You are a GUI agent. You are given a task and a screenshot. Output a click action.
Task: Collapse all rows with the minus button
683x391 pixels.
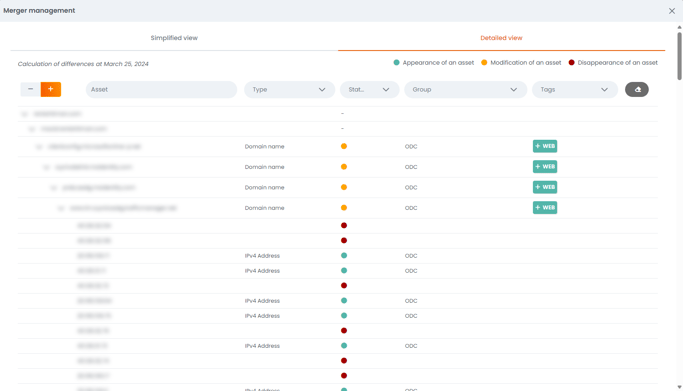pyautogui.click(x=30, y=89)
